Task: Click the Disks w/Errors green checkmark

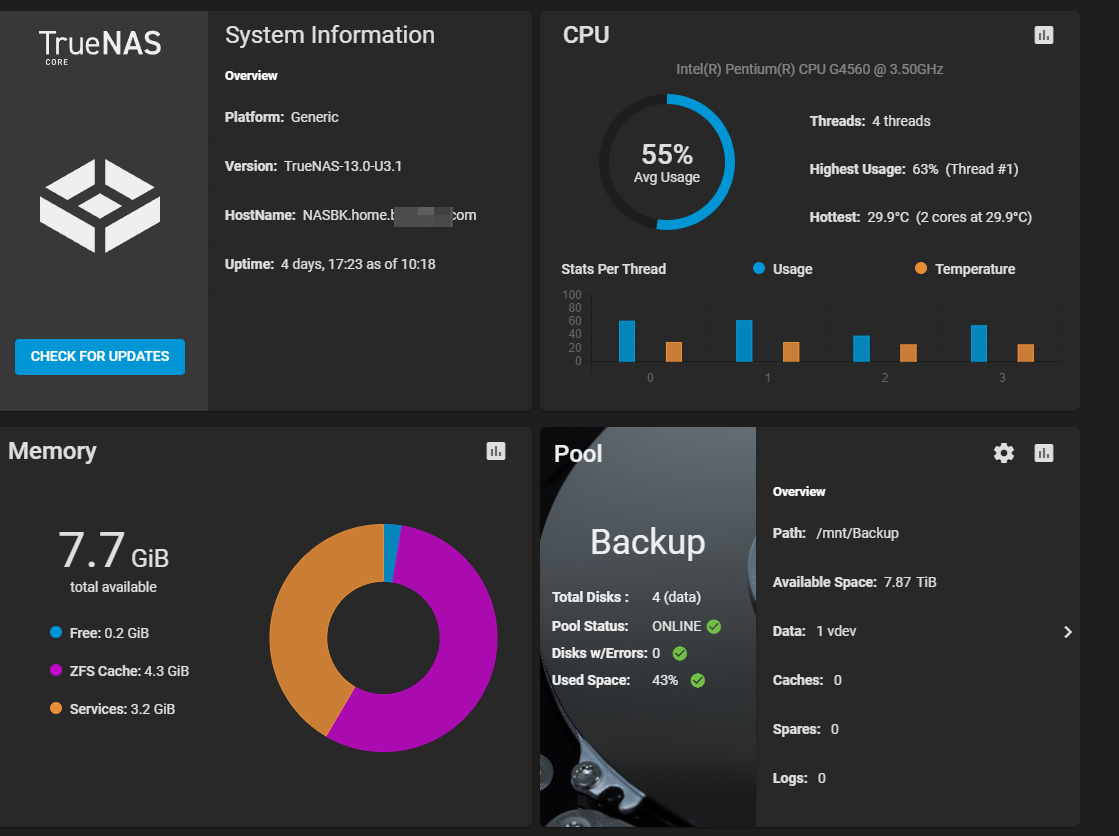Action: tap(679, 653)
